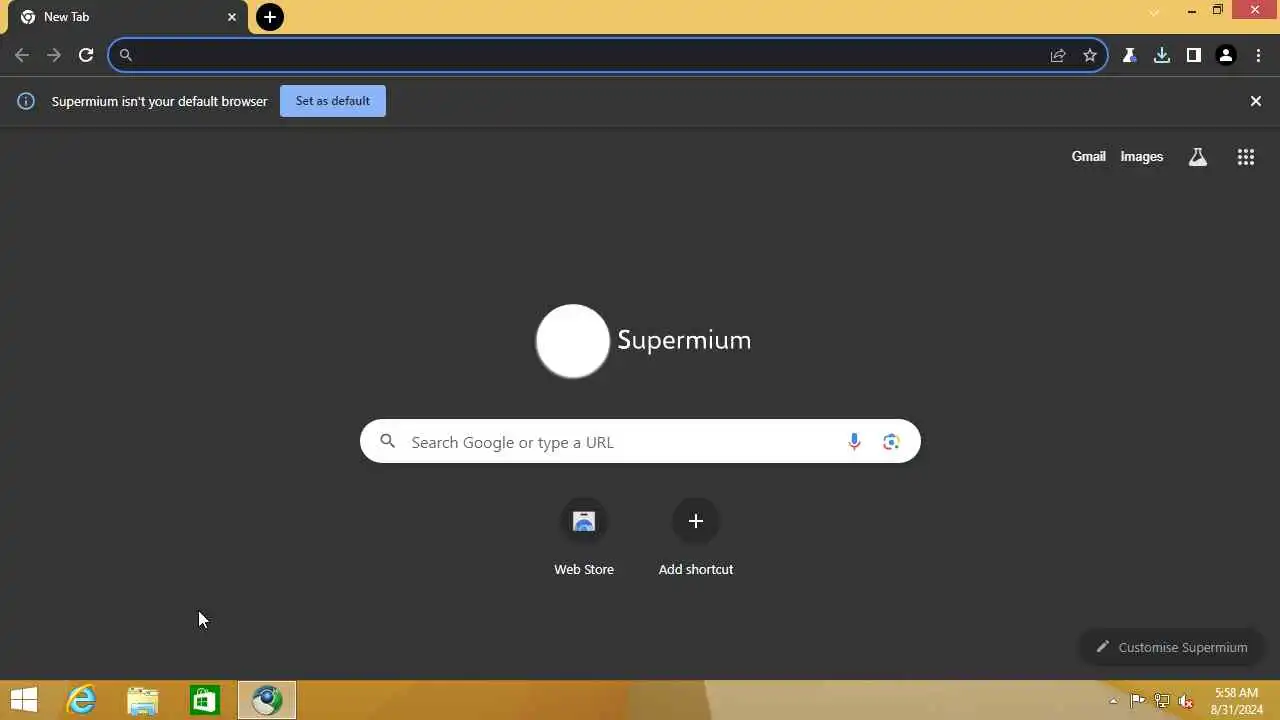This screenshot has height=720, width=1280.
Task: Toggle the side panel
Action: click(1193, 55)
